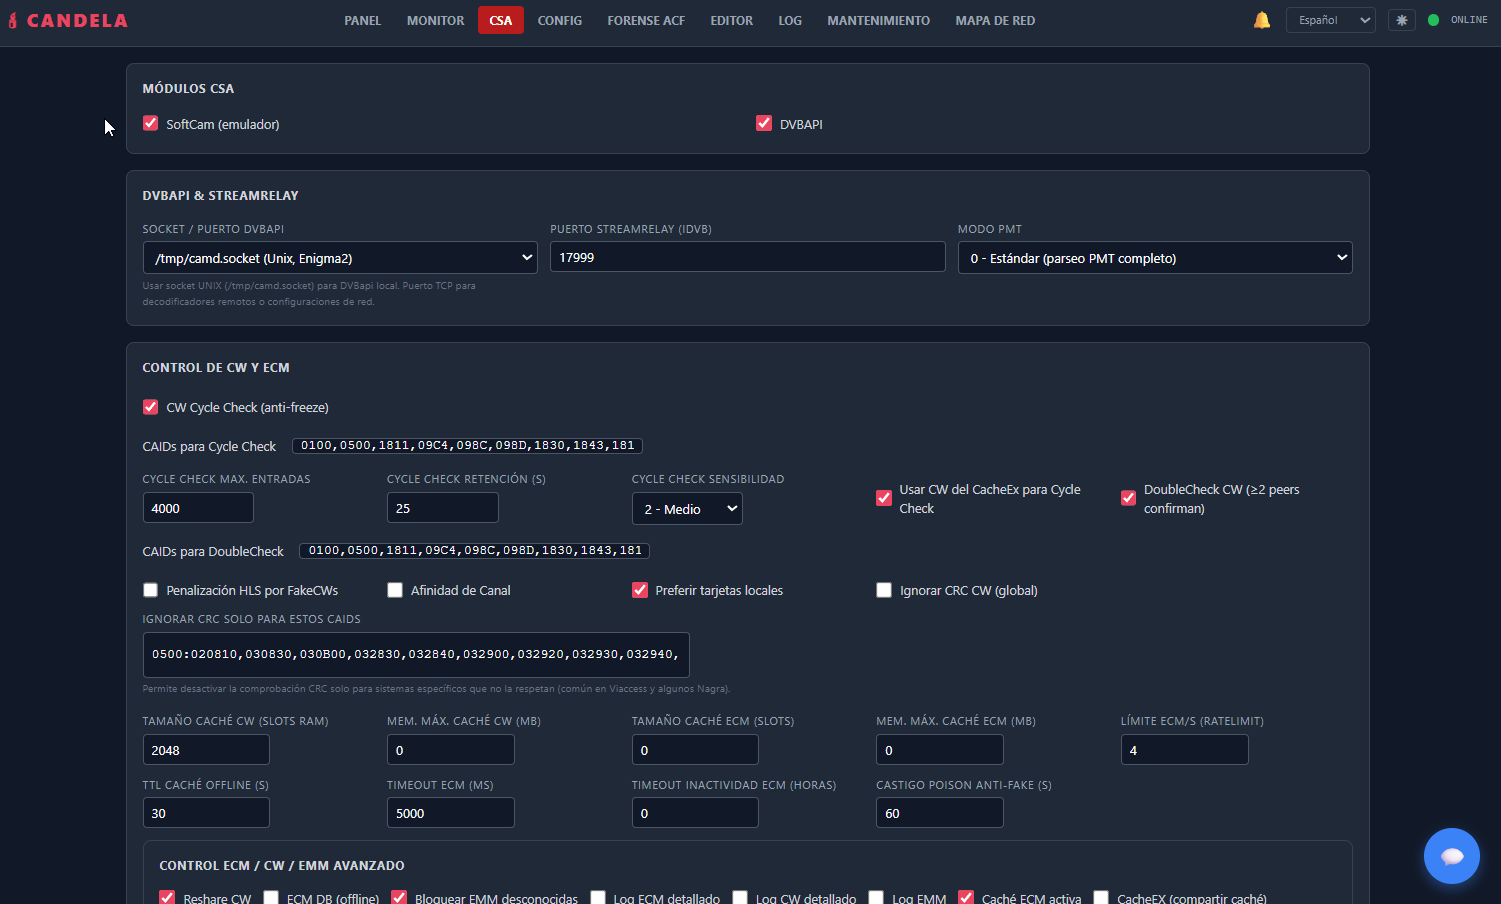Toggle Usar CW del CacheEx para Cycle Check
The height and width of the screenshot is (904, 1501).
tap(884, 498)
